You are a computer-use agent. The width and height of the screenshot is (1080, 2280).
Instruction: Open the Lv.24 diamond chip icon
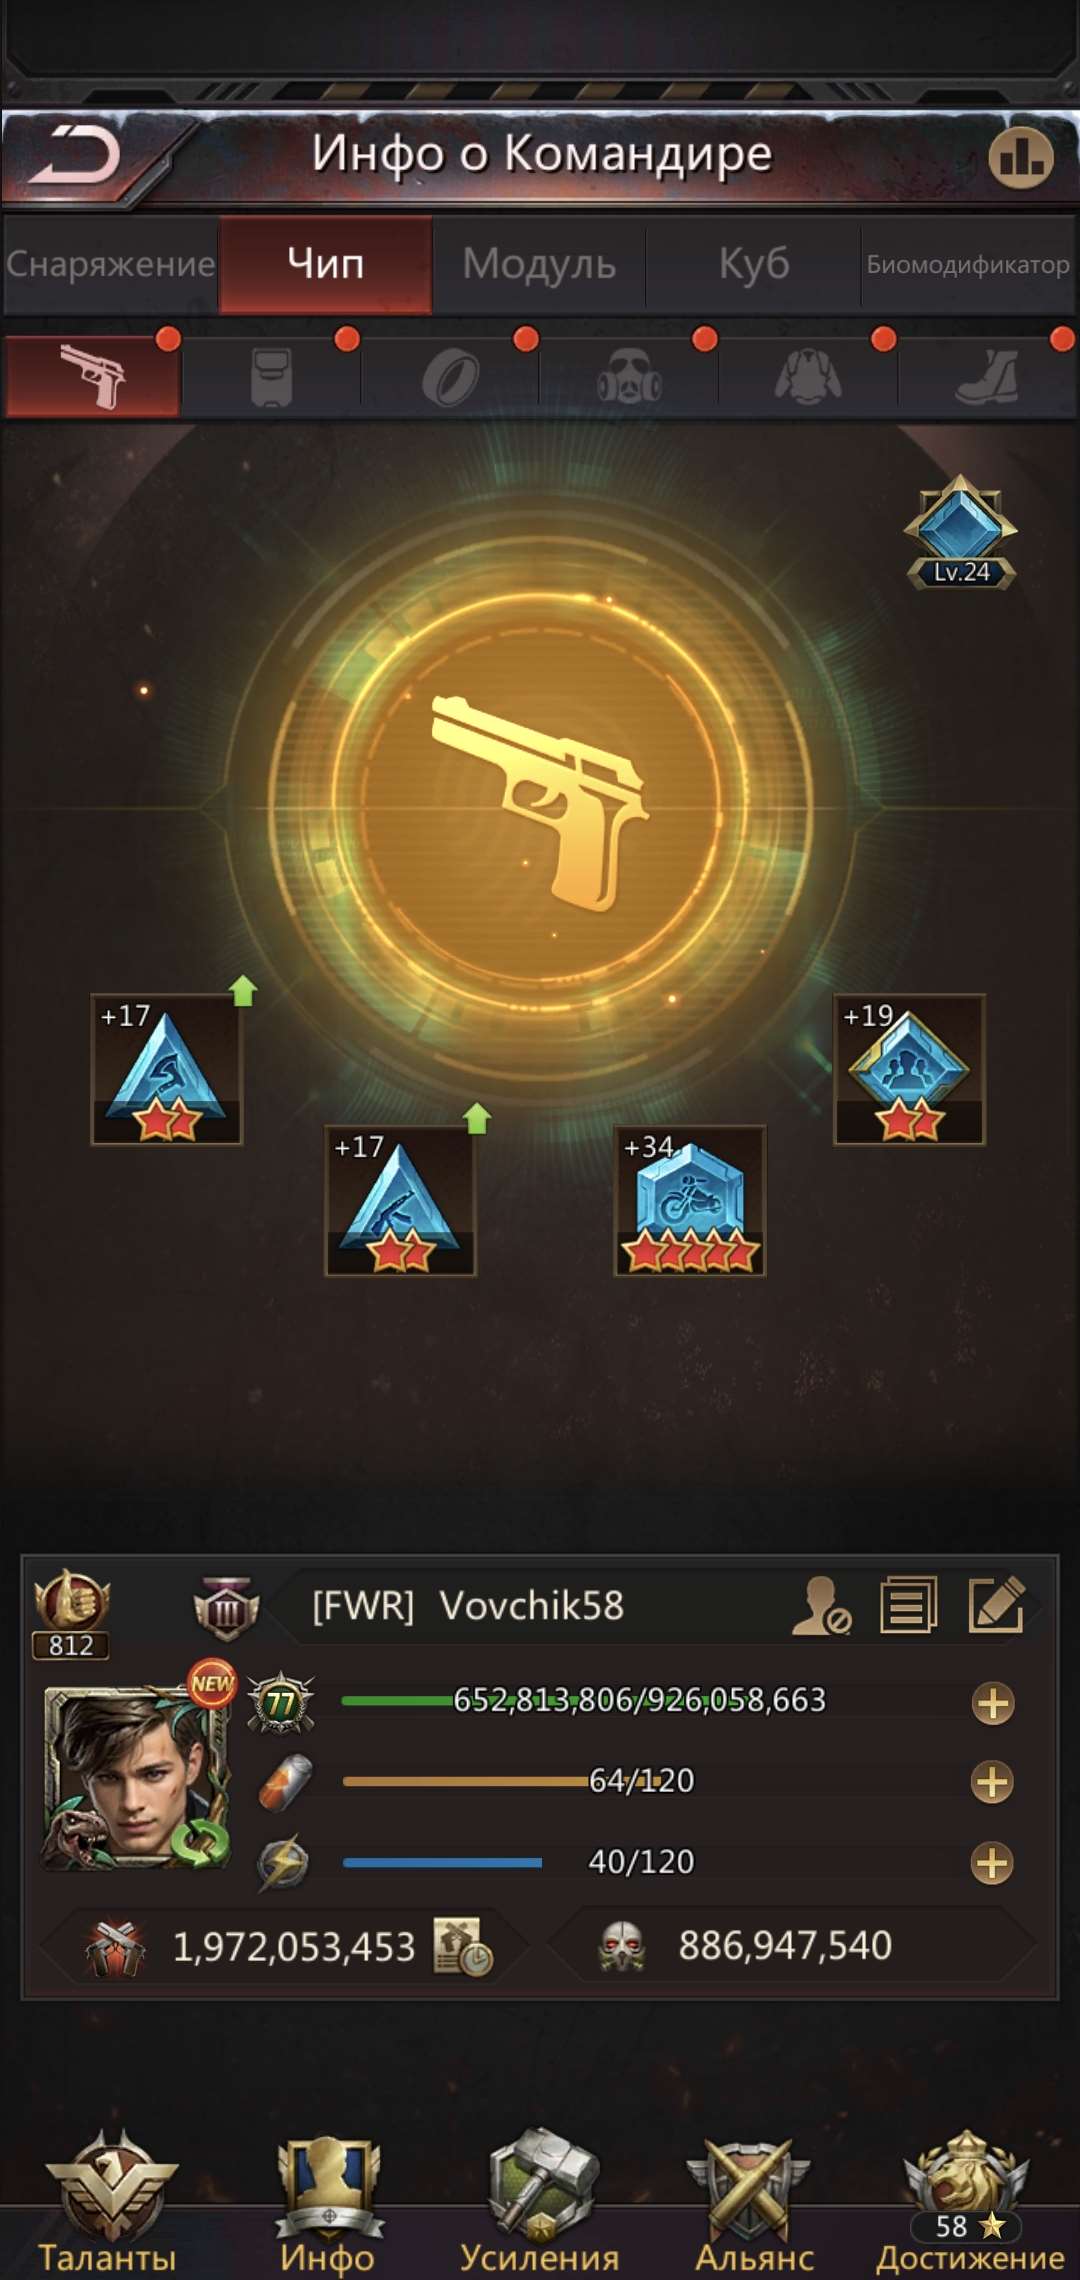coord(960,532)
